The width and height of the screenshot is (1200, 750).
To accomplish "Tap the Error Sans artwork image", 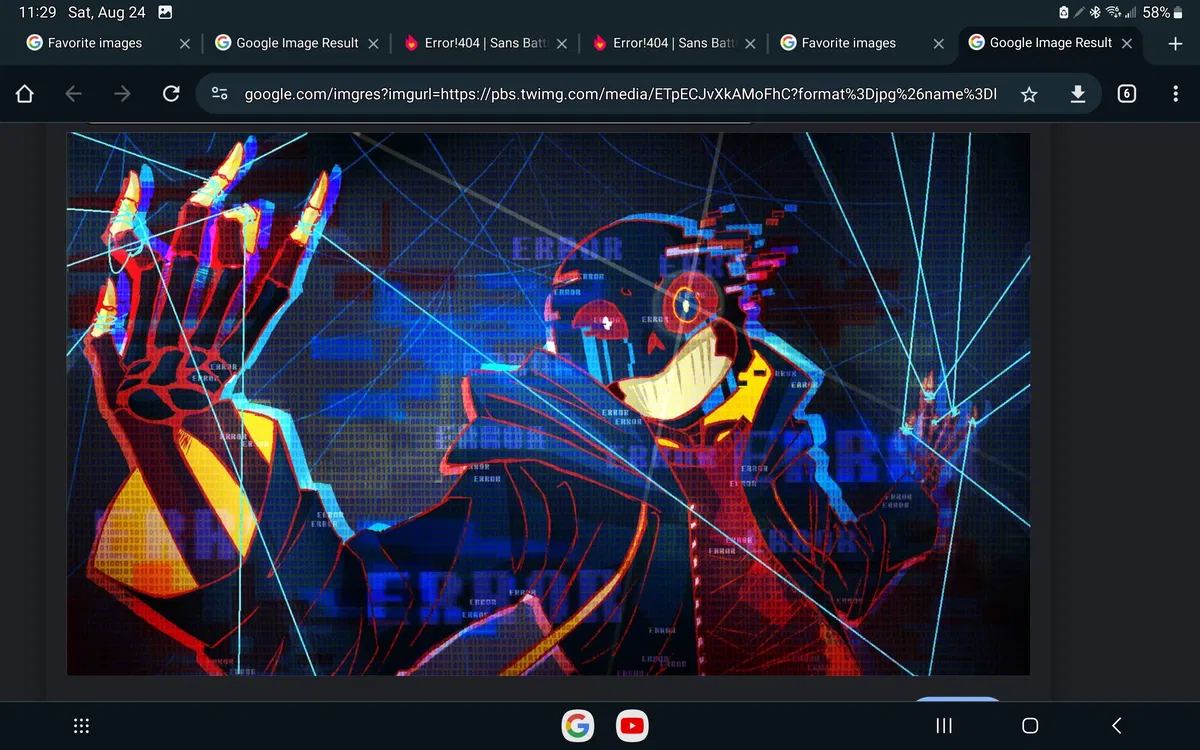I will (x=548, y=403).
